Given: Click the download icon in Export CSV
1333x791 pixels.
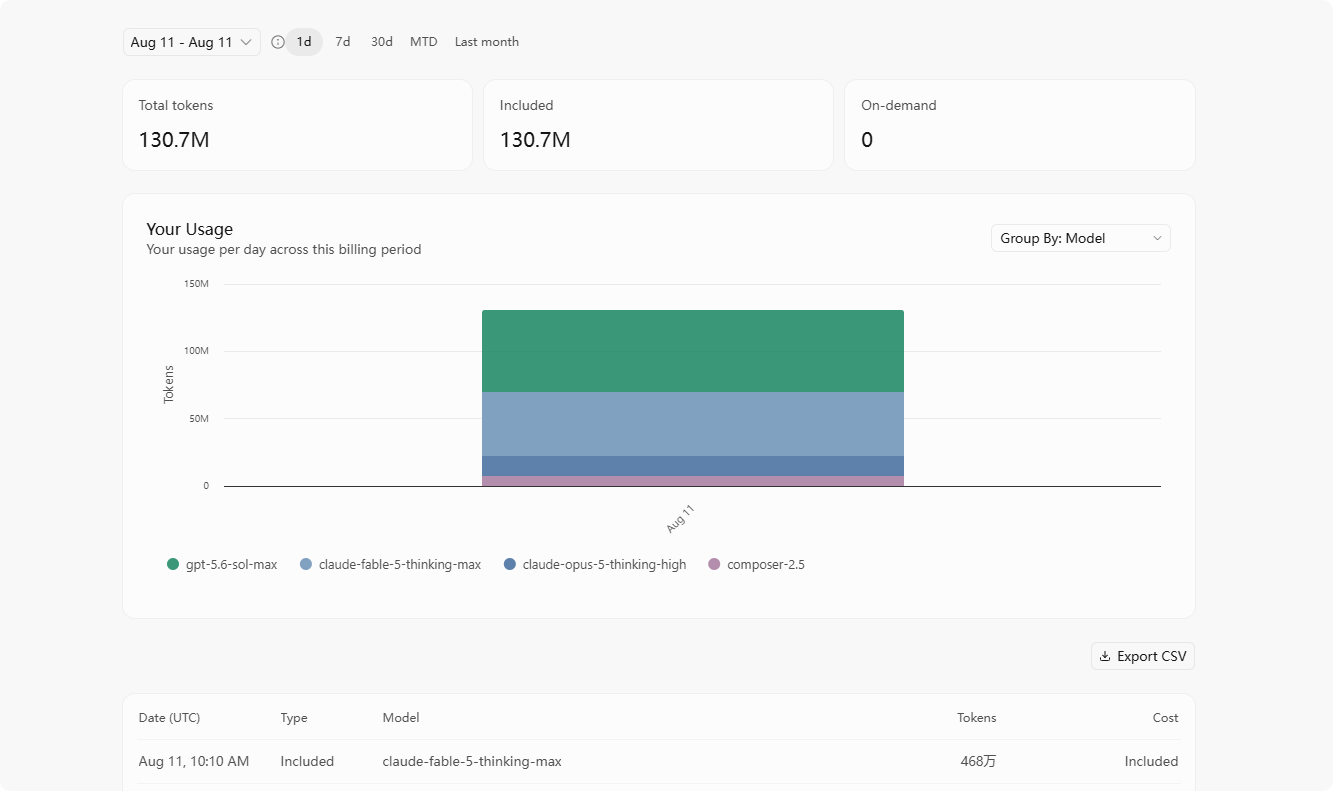Looking at the screenshot, I should pyautogui.click(x=1105, y=657).
